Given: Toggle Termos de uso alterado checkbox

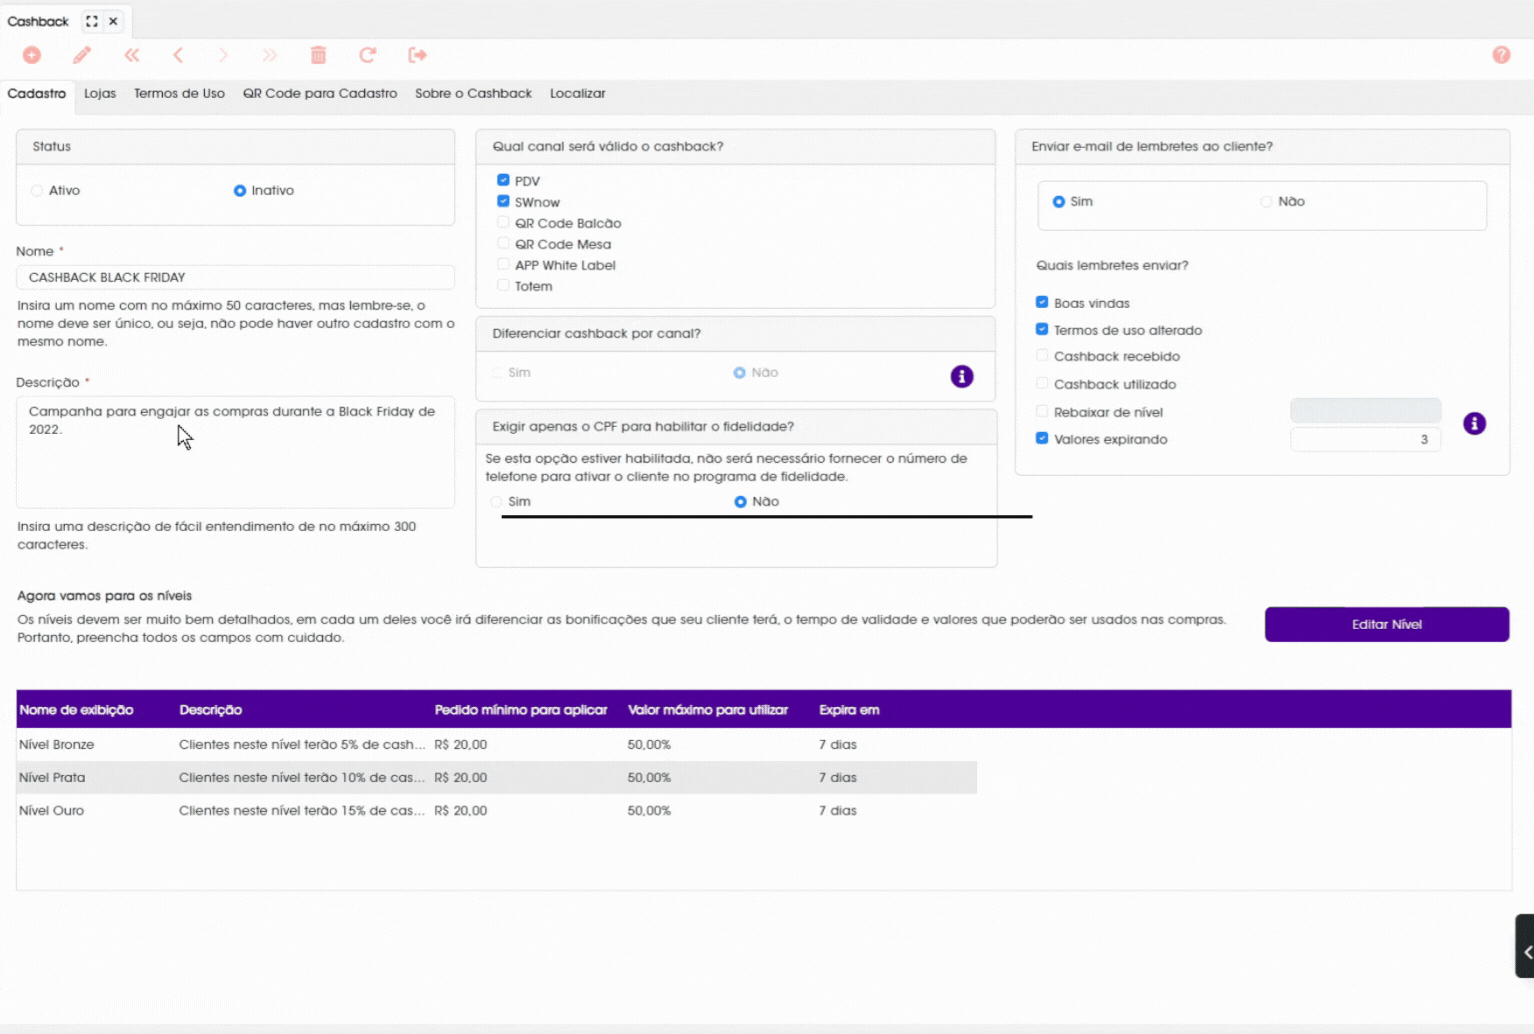Looking at the screenshot, I should (1042, 329).
